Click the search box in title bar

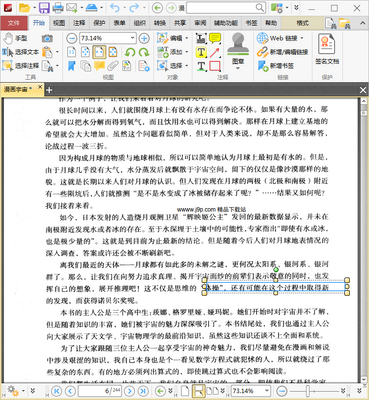click(226, 7)
